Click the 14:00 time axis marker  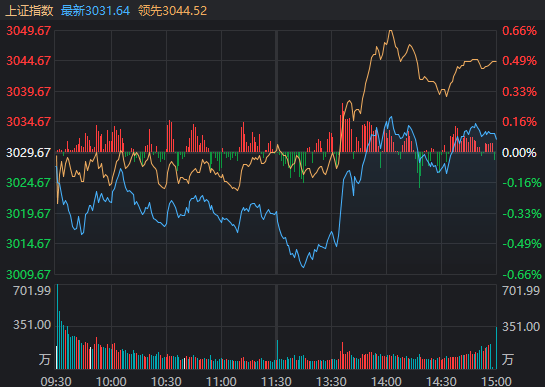click(386, 381)
